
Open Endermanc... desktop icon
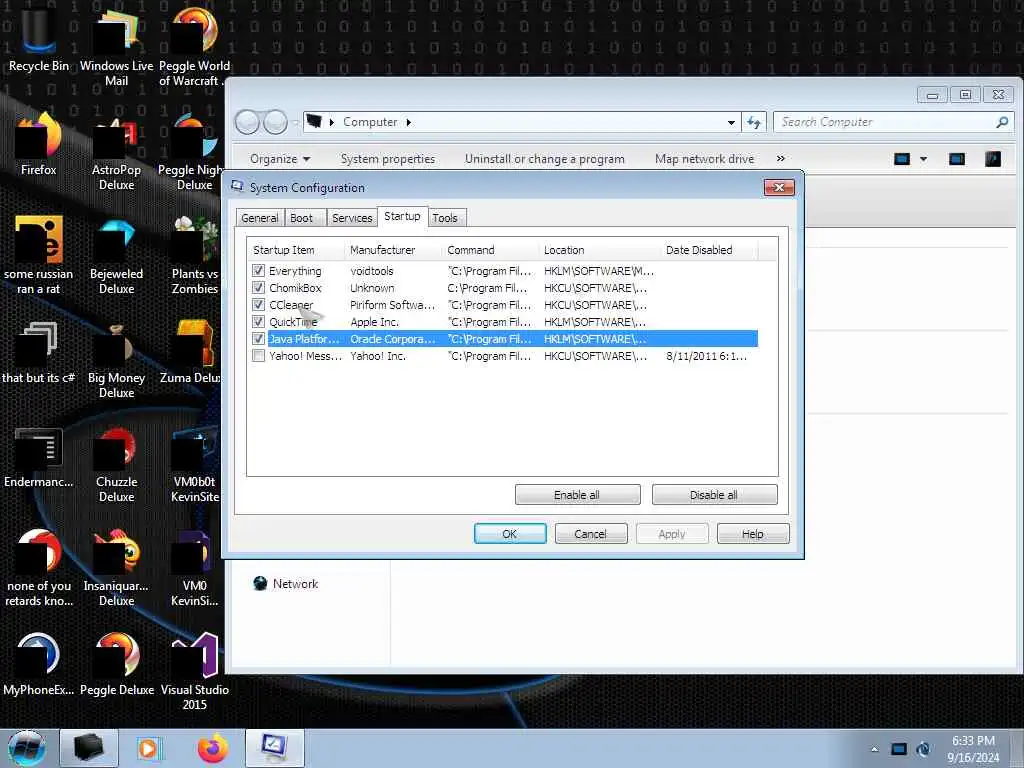(x=38, y=457)
